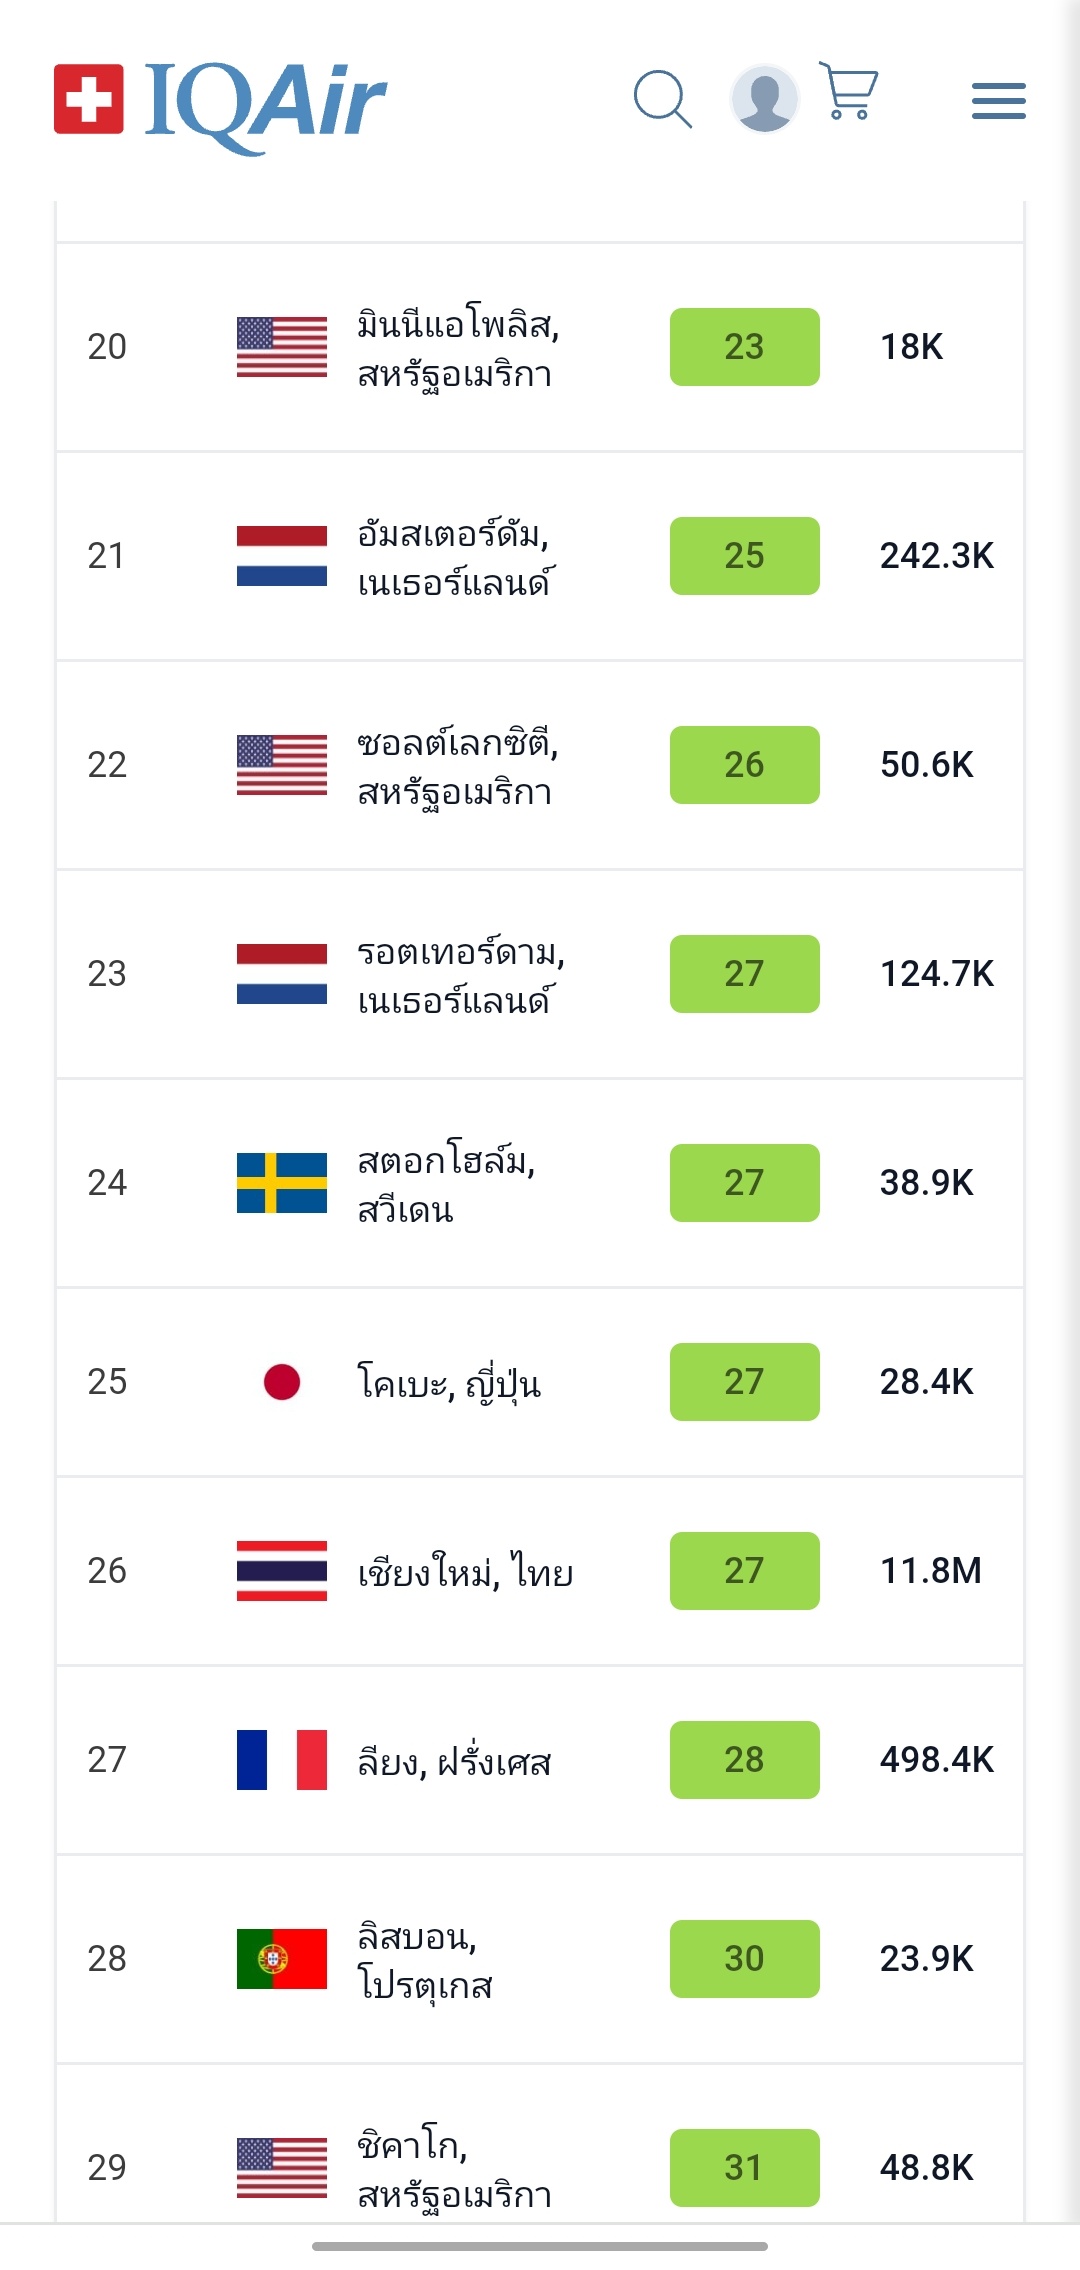This screenshot has height=2270, width=1080.
Task: Select the France flag for Lyon
Action: pos(282,1760)
